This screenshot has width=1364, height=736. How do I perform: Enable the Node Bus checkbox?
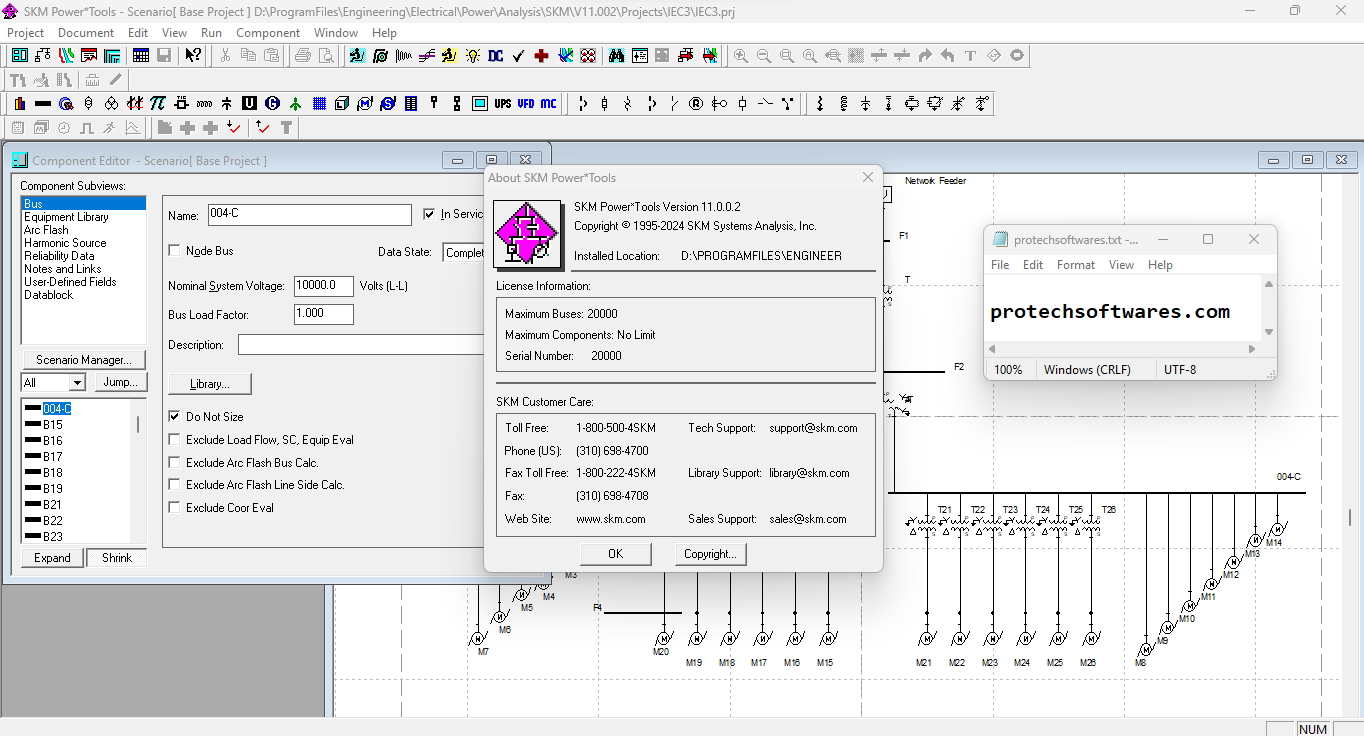(174, 251)
